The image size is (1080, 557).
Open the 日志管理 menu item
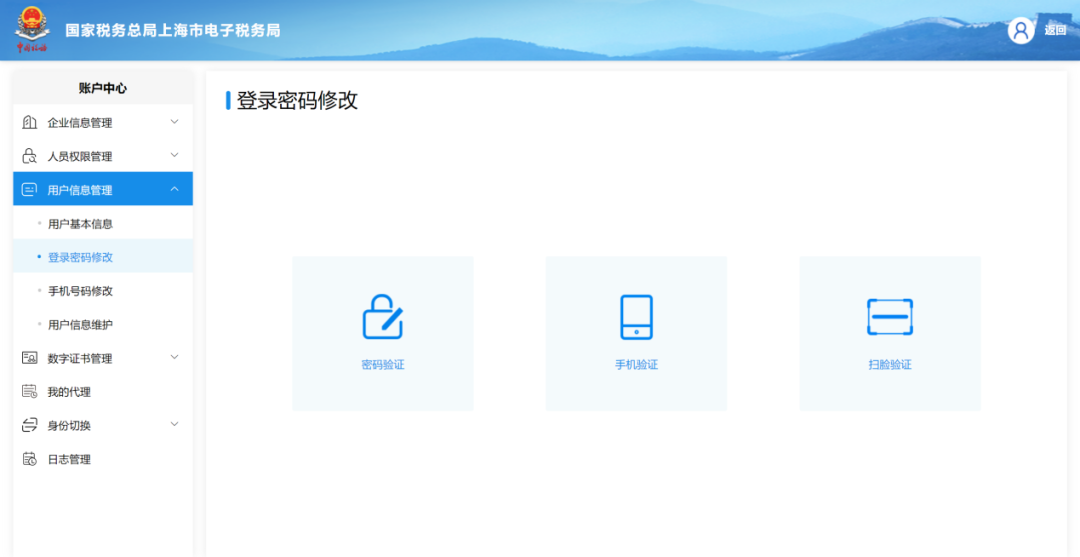tap(103, 459)
